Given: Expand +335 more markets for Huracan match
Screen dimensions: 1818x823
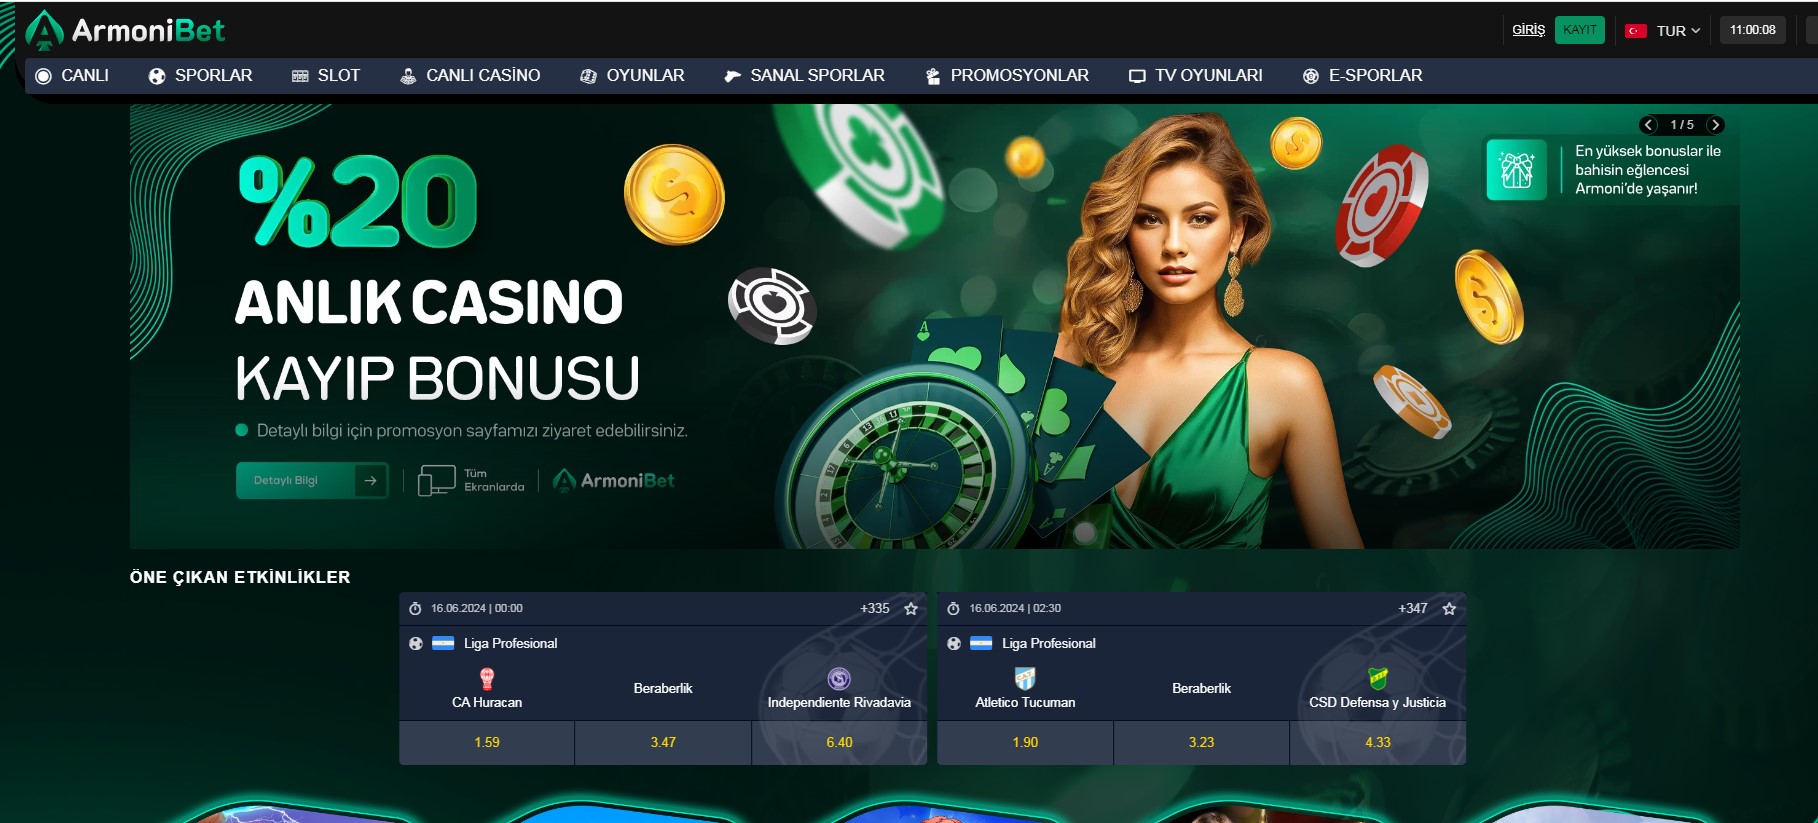Looking at the screenshot, I should point(875,608).
